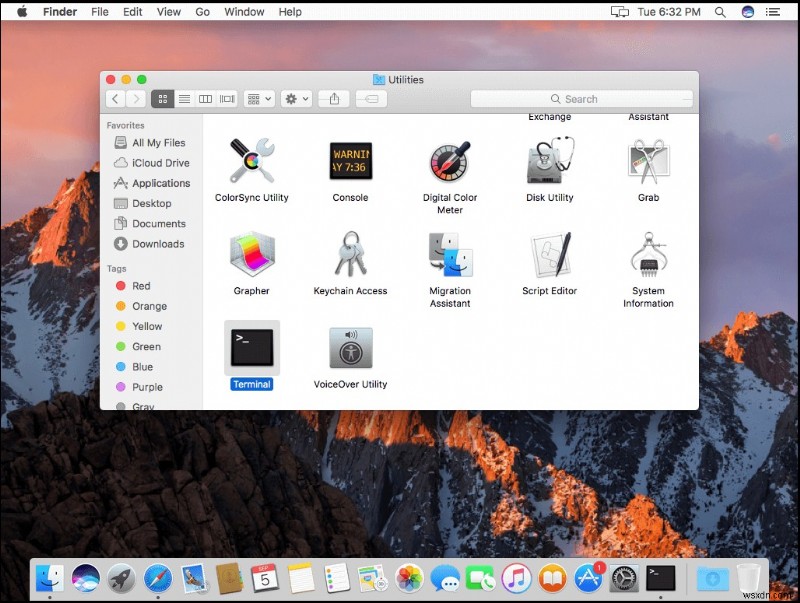Open the action gear menu

tap(291, 98)
